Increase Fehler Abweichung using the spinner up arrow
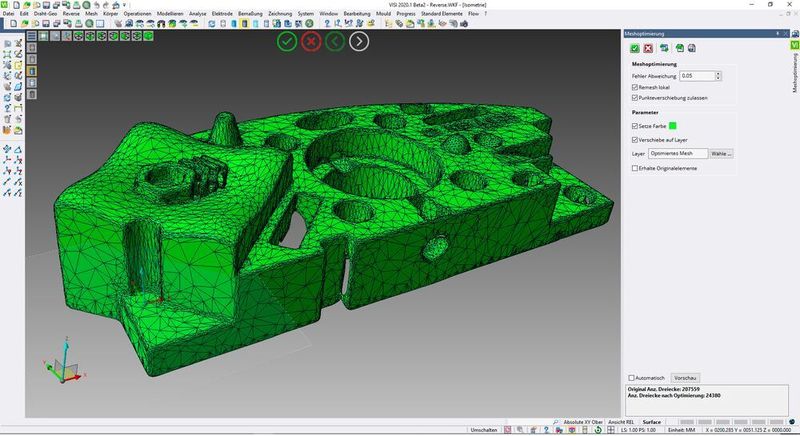This screenshot has width=800, height=436. pos(718,73)
